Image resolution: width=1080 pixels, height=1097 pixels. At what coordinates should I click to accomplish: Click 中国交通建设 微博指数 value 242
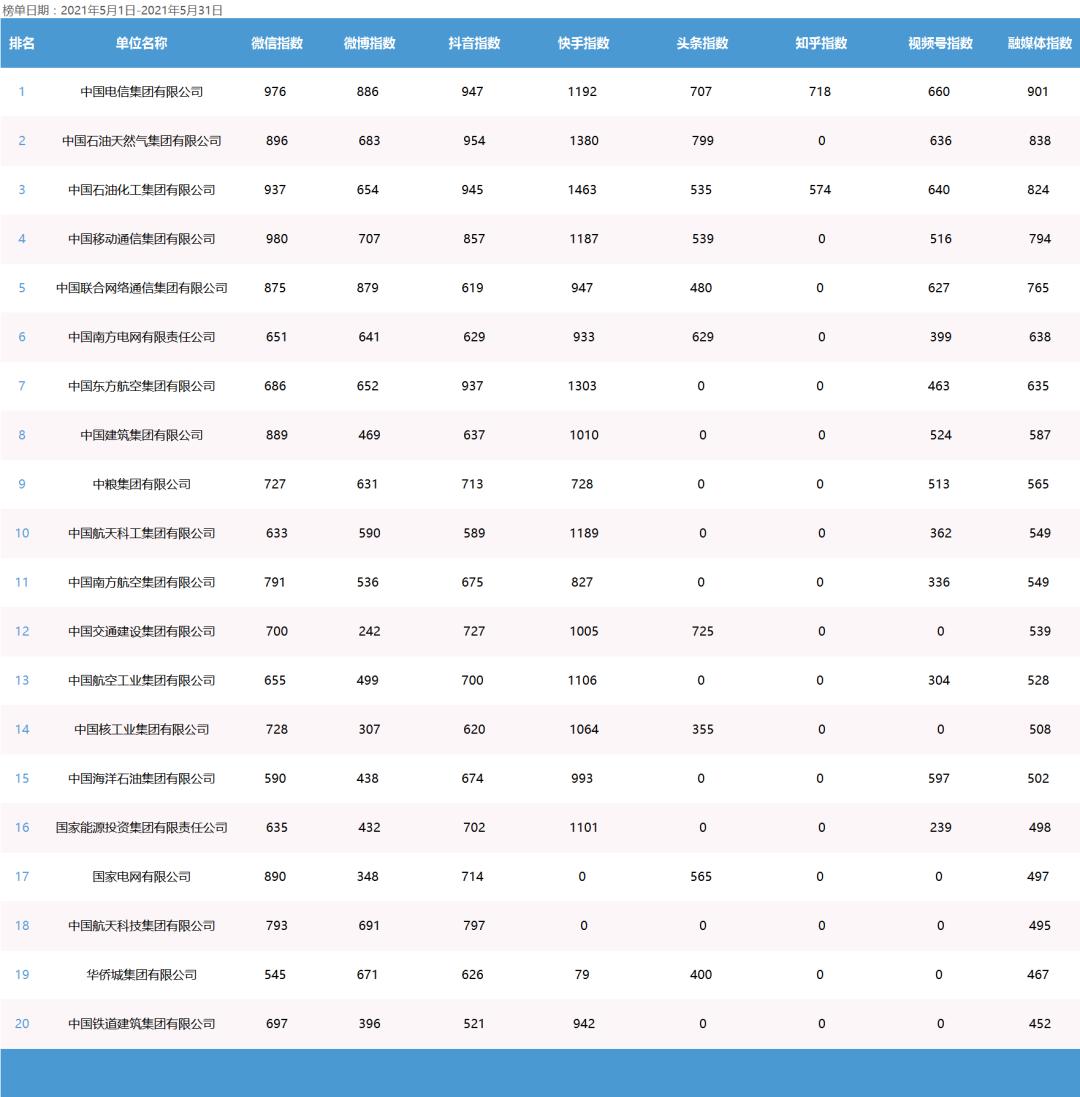[369, 631]
